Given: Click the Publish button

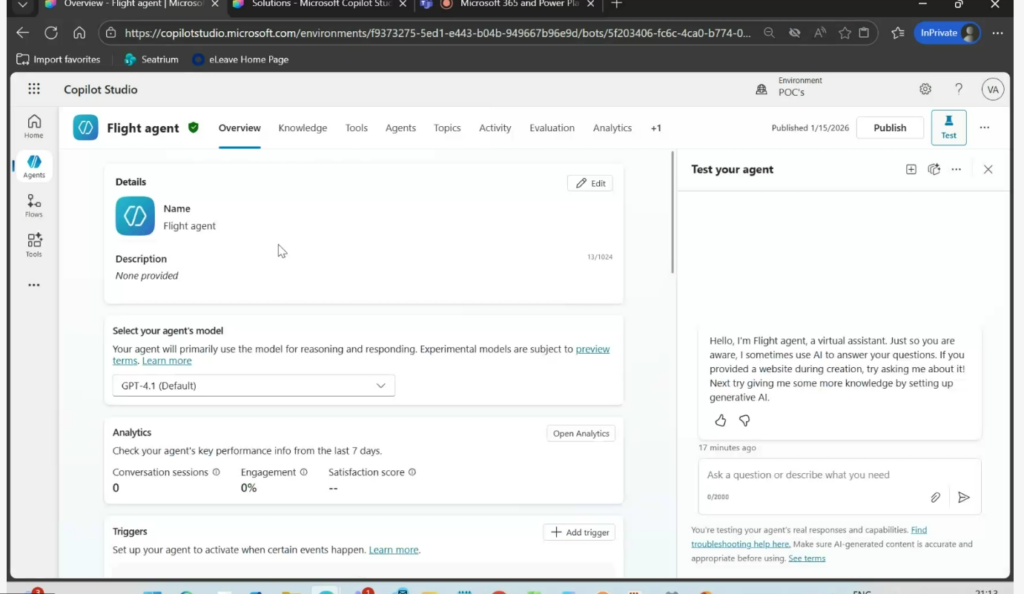Looking at the screenshot, I should (889, 128).
